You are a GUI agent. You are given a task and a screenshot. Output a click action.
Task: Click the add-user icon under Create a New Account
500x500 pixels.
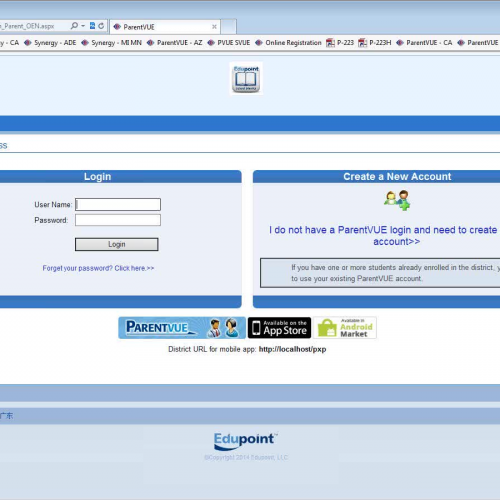tap(397, 200)
